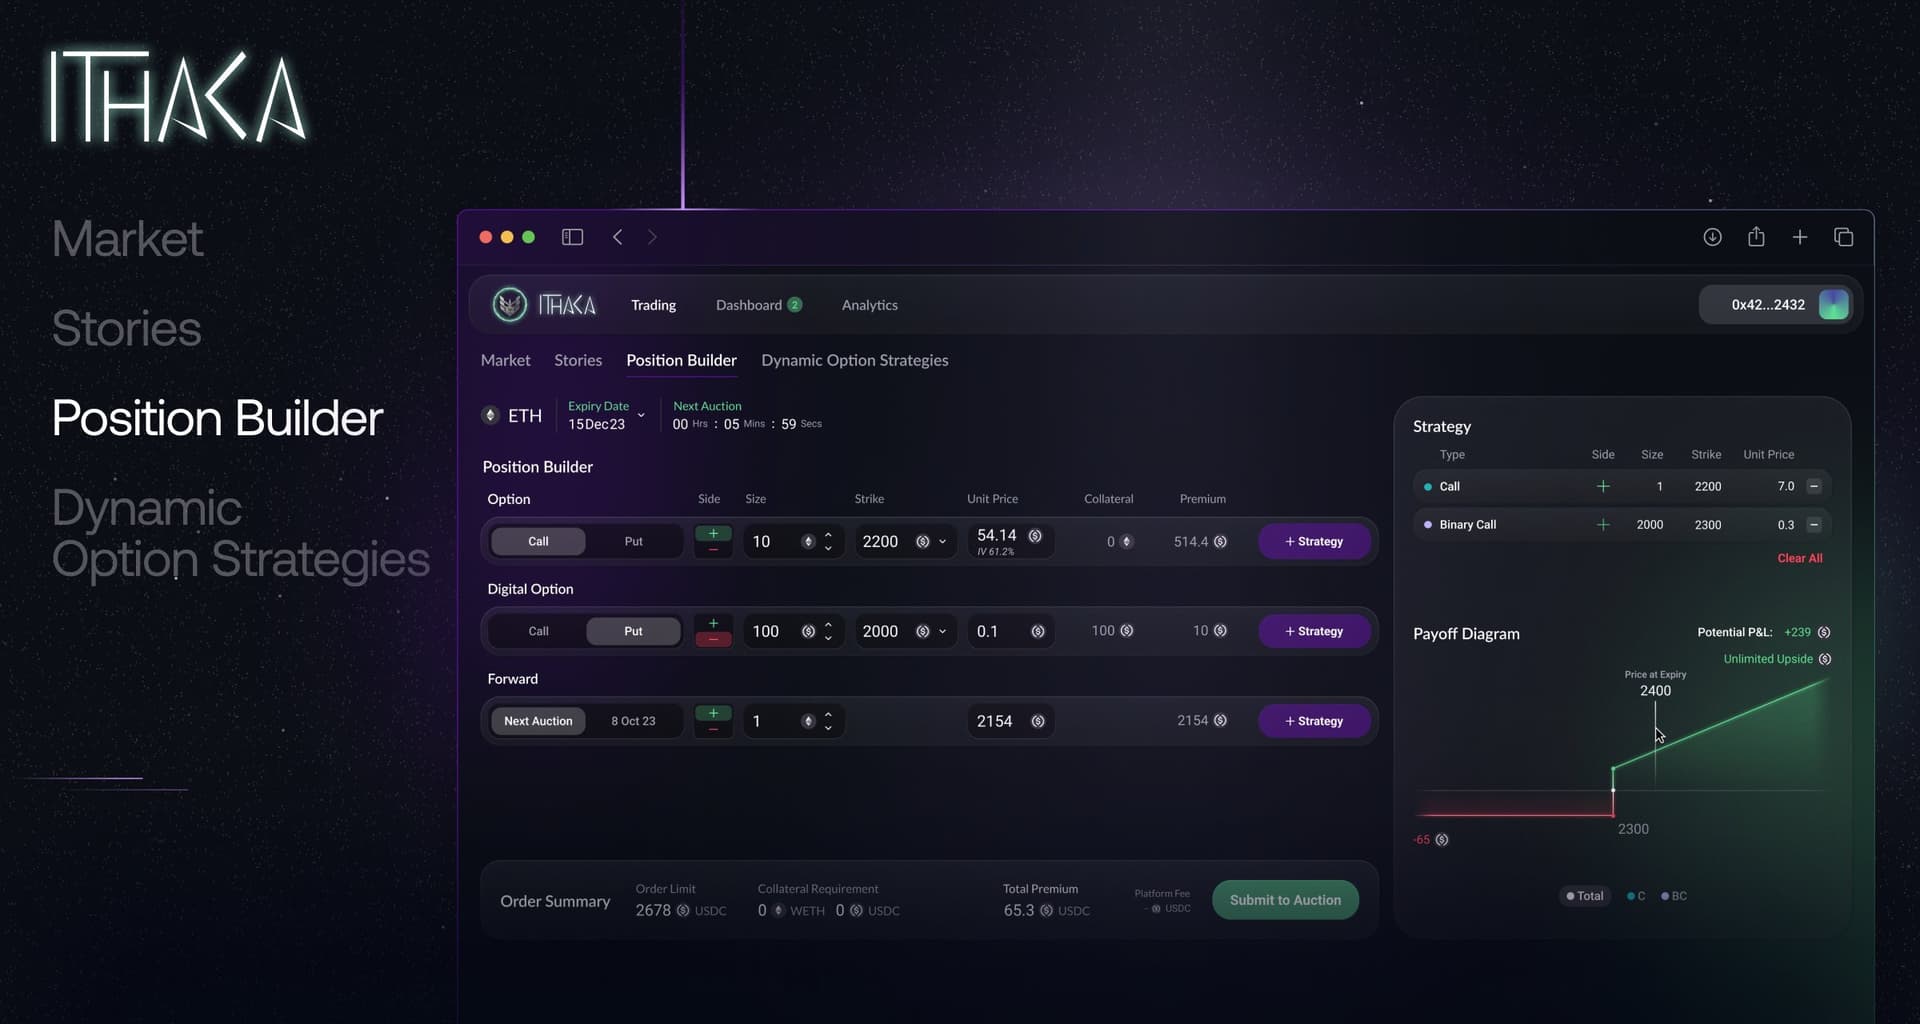Viewport: 1920px width, 1024px height.
Task: Select Next Auction in Forward row
Action: (x=538, y=721)
